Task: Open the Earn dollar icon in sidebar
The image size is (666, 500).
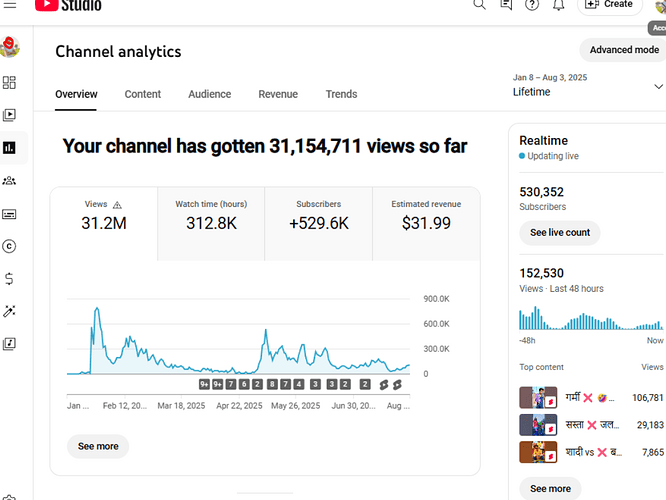Action: click(9, 279)
